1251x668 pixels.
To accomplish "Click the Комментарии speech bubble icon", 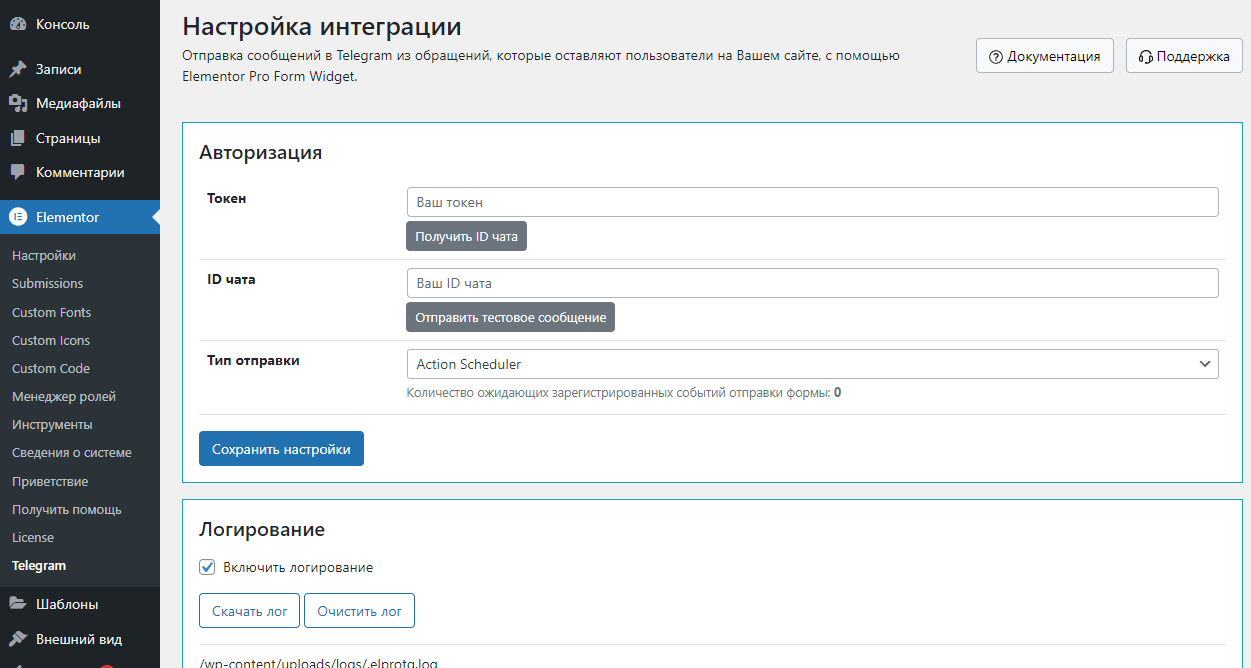I will point(18,172).
